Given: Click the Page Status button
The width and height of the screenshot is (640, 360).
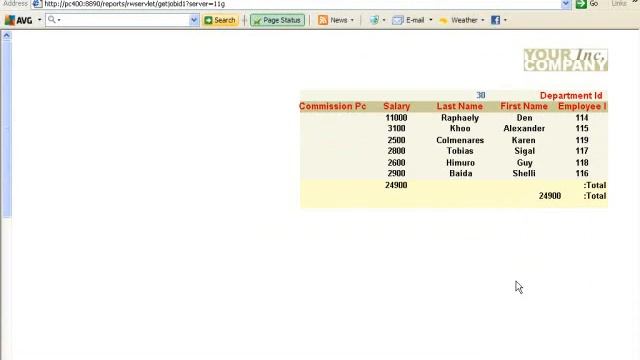Looking at the screenshot, I should [x=278, y=20].
